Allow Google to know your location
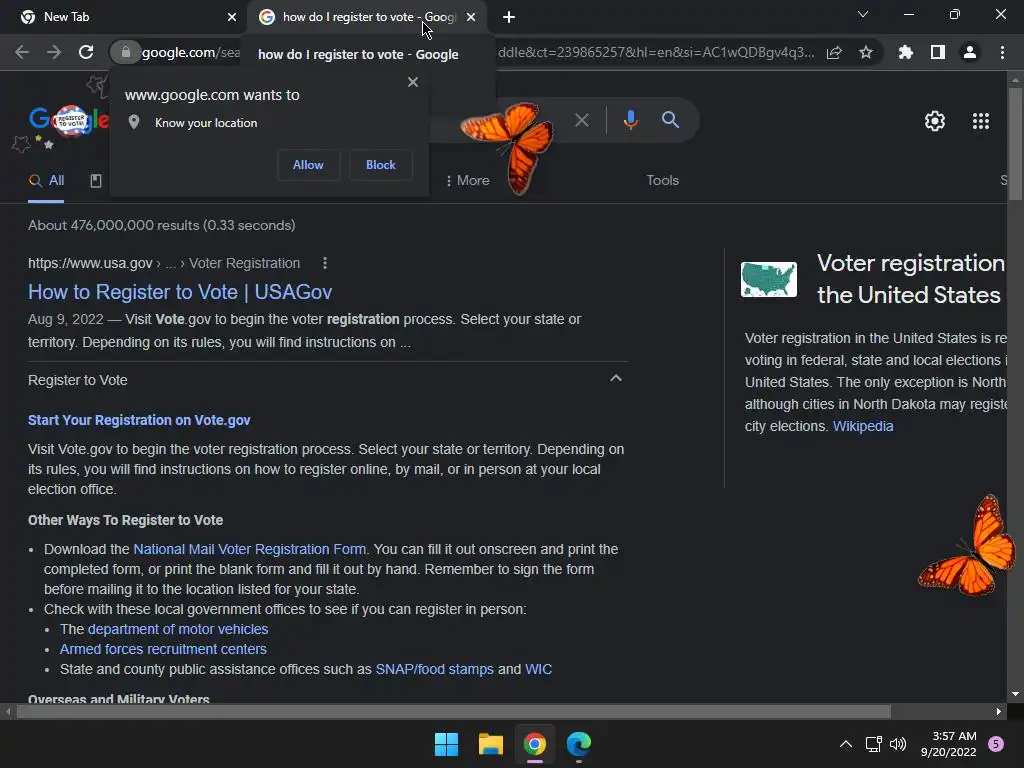 (308, 165)
